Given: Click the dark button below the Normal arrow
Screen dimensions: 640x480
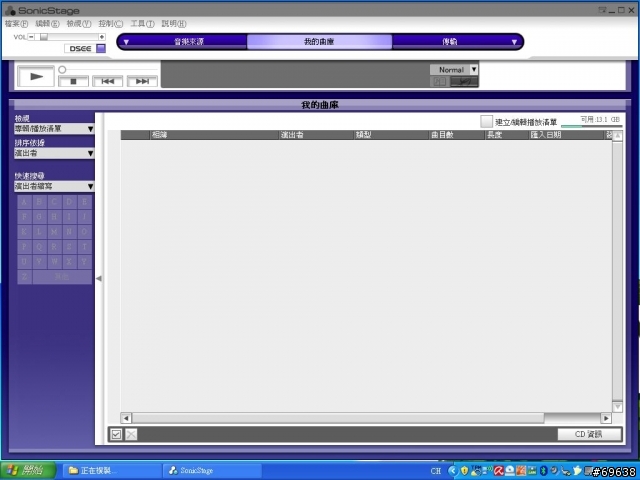Looking at the screenshot, I should click(464, 82).
